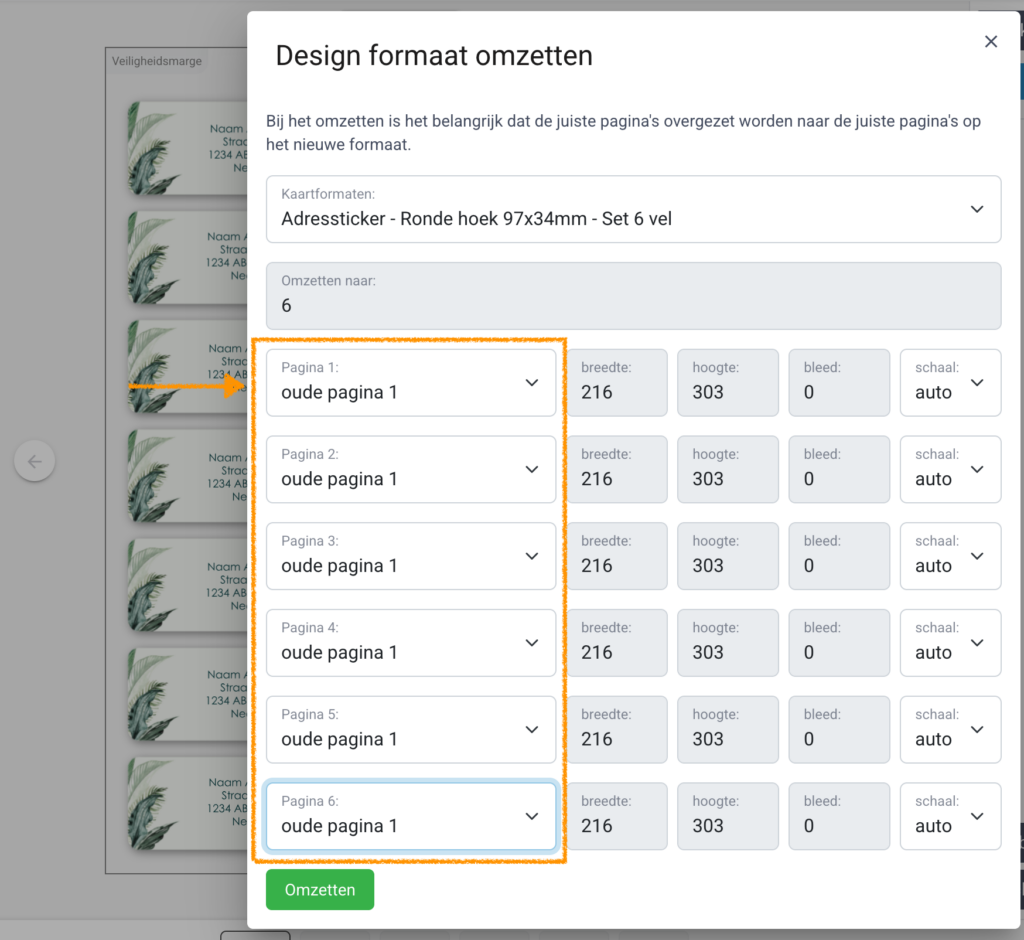The image size is (1024, 940).
Task: Open schaal dropdown for Pagina 6
Action: click(950, 816)
